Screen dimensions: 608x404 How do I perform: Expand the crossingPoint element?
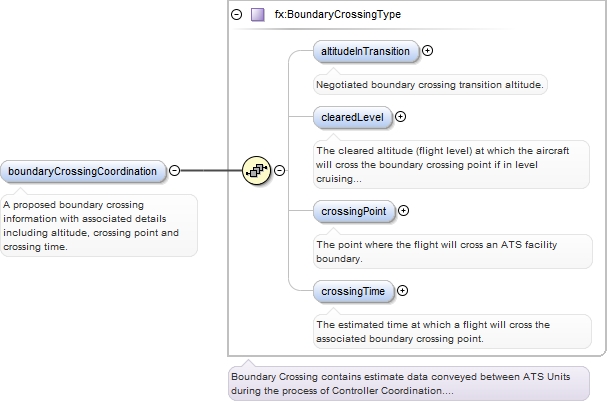point(404,211)
